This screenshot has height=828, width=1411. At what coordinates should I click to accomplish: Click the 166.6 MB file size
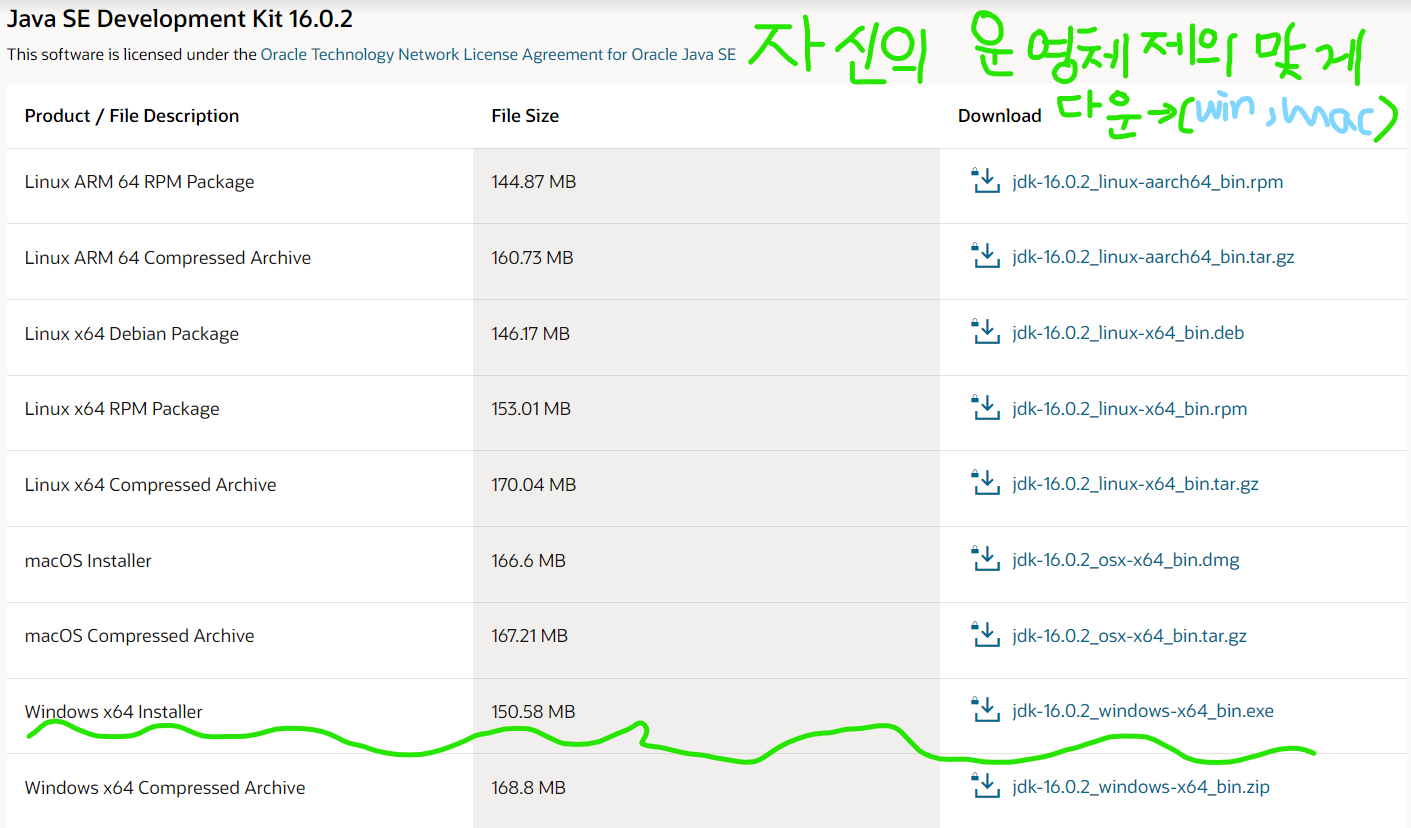[x=528, y=561]
